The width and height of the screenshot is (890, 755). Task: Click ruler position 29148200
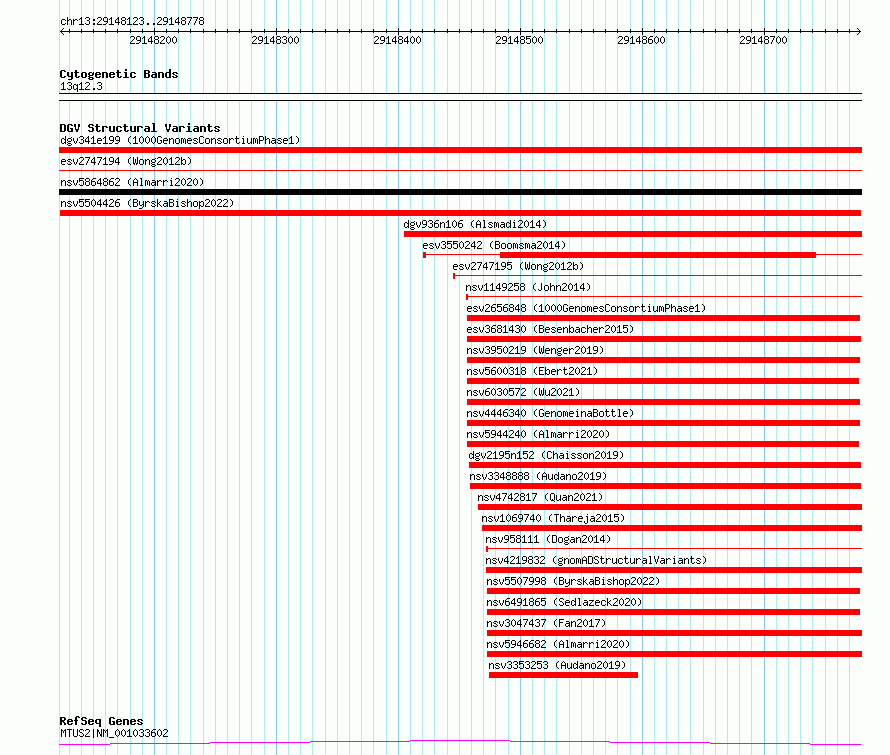coord(153,40)
